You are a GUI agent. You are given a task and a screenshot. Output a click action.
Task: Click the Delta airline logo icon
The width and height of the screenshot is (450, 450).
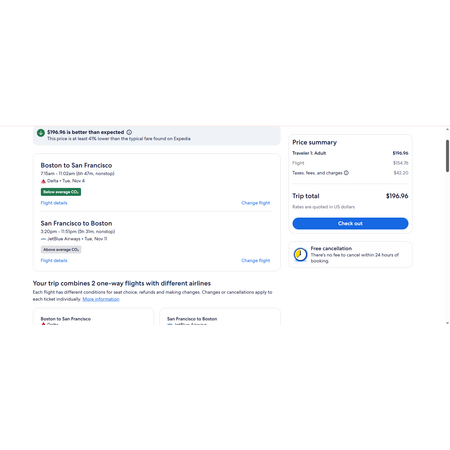pos(43,181)
